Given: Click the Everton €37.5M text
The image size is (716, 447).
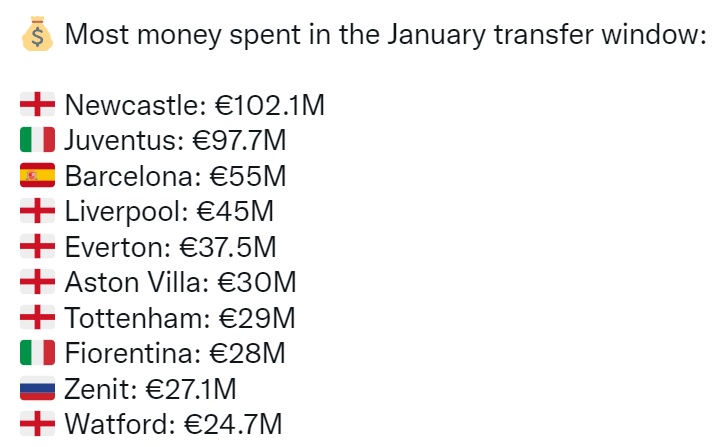Looking at the screenshot, I should click(x=171, y=247).
